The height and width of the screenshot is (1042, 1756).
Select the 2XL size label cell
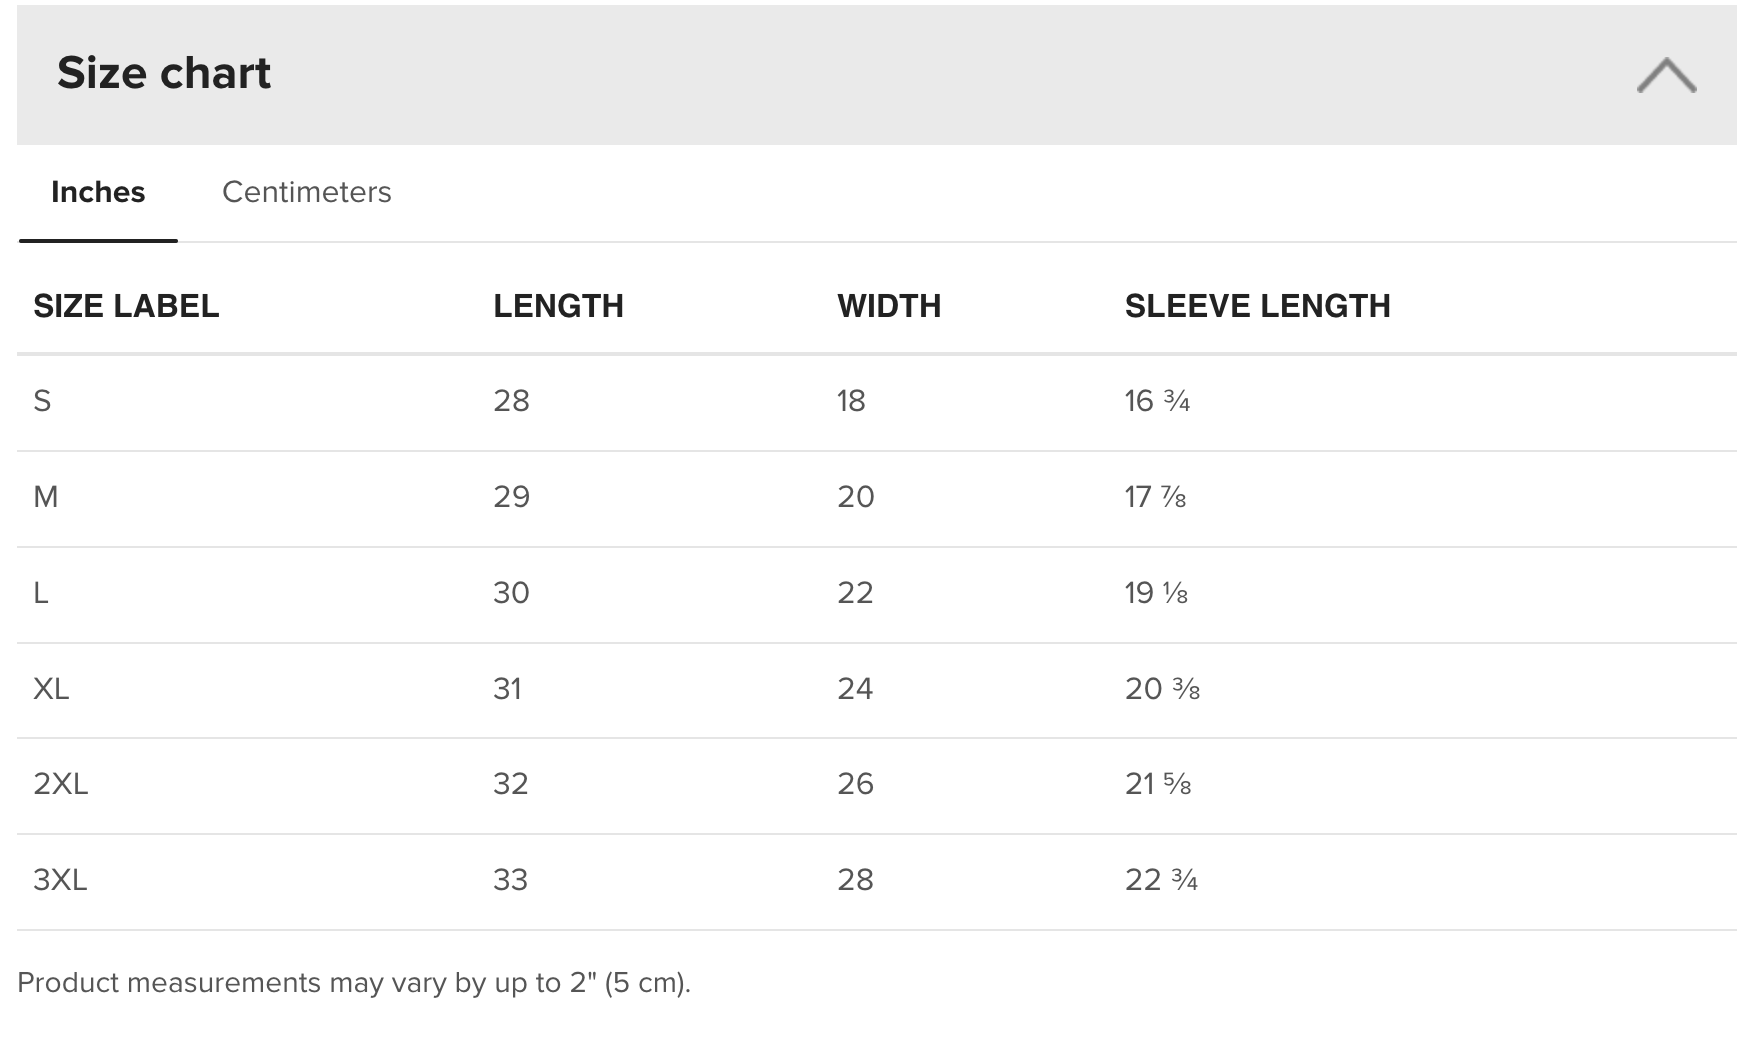[x=61, y=784]
